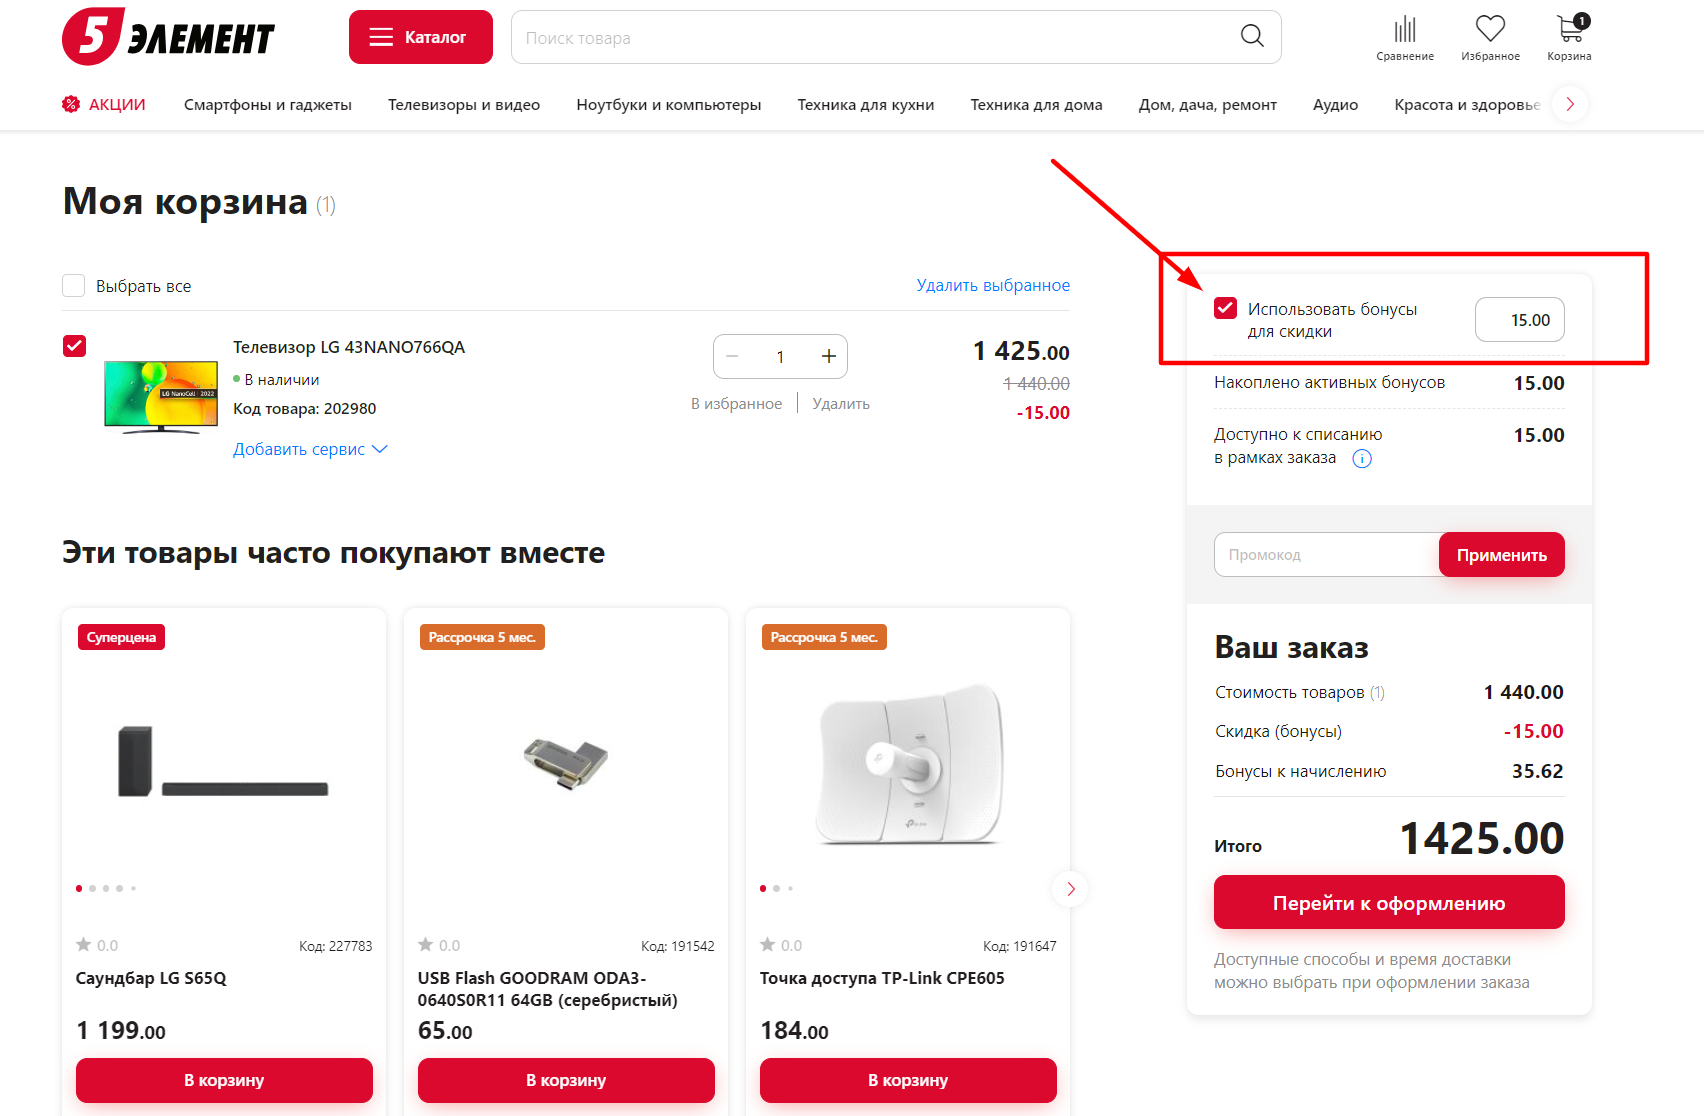This screenshot has height=1116, width=1704.
Task: Open the Каталог menu
Action: pyautogui.click(x=420, y=37)
